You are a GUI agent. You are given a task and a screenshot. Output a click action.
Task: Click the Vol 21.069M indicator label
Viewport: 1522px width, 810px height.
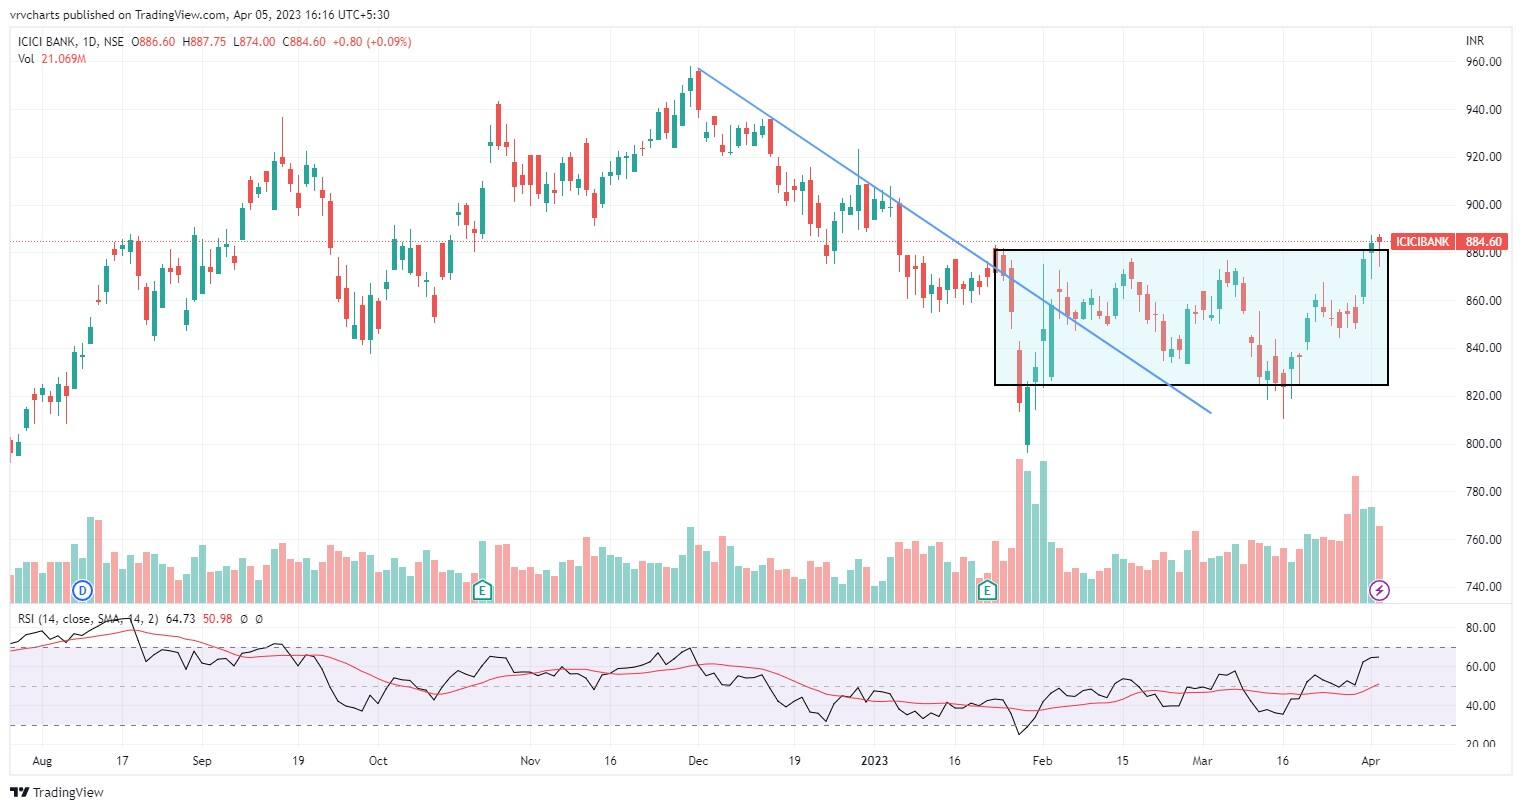coord(52,59)
